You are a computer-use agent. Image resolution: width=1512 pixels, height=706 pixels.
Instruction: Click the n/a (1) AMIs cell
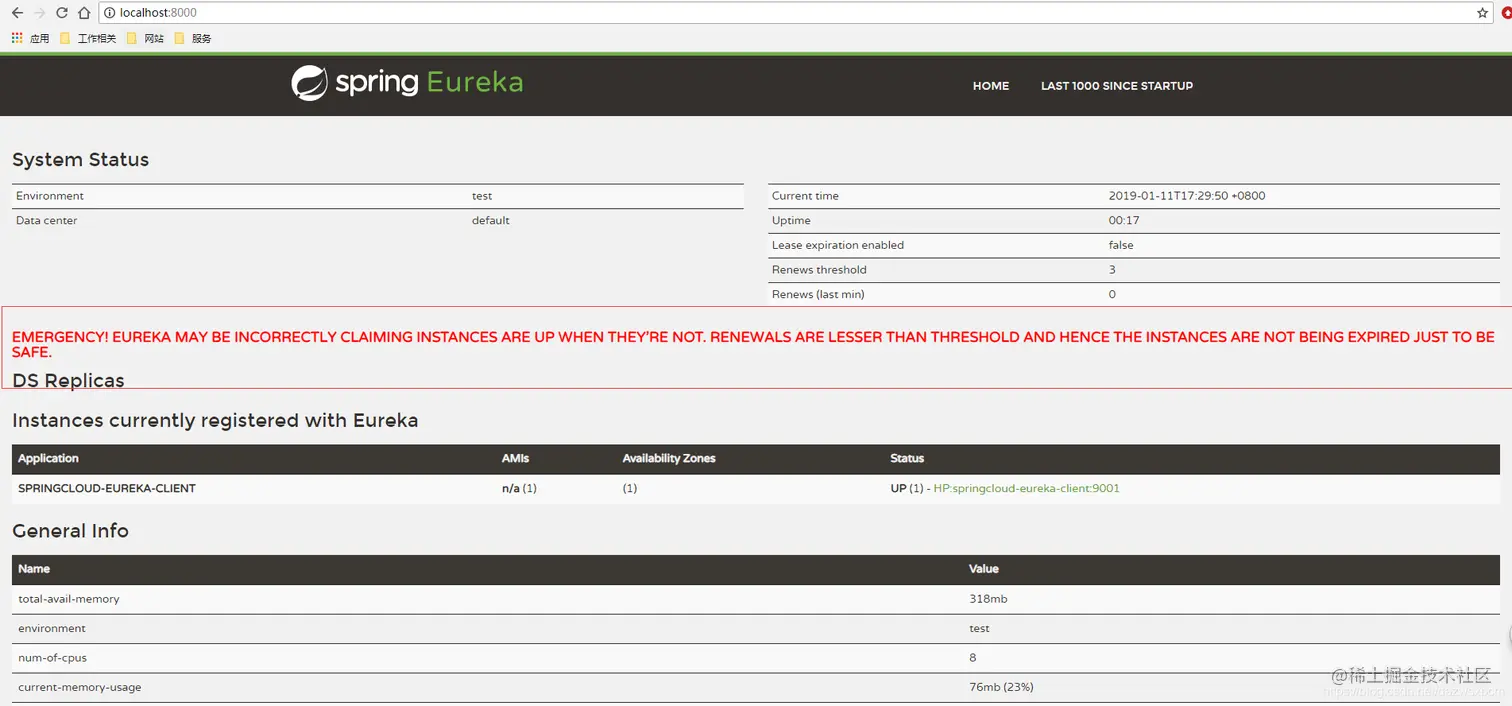(519, 488)
